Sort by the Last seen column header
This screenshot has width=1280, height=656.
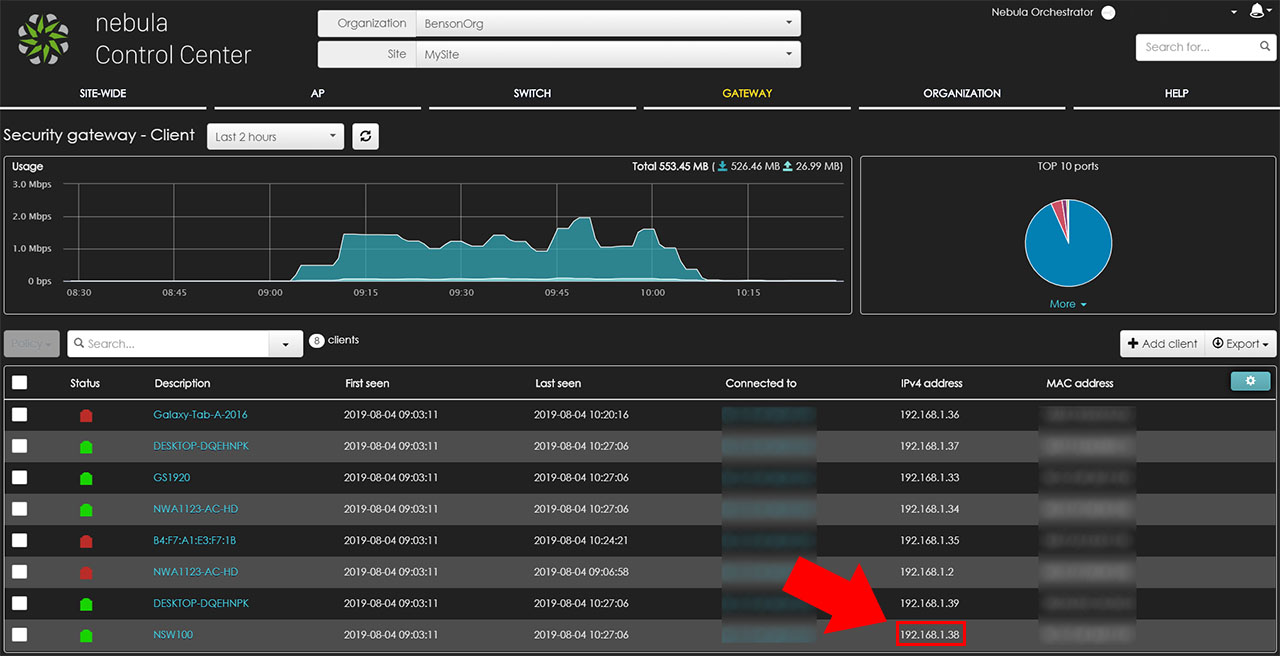558,383
